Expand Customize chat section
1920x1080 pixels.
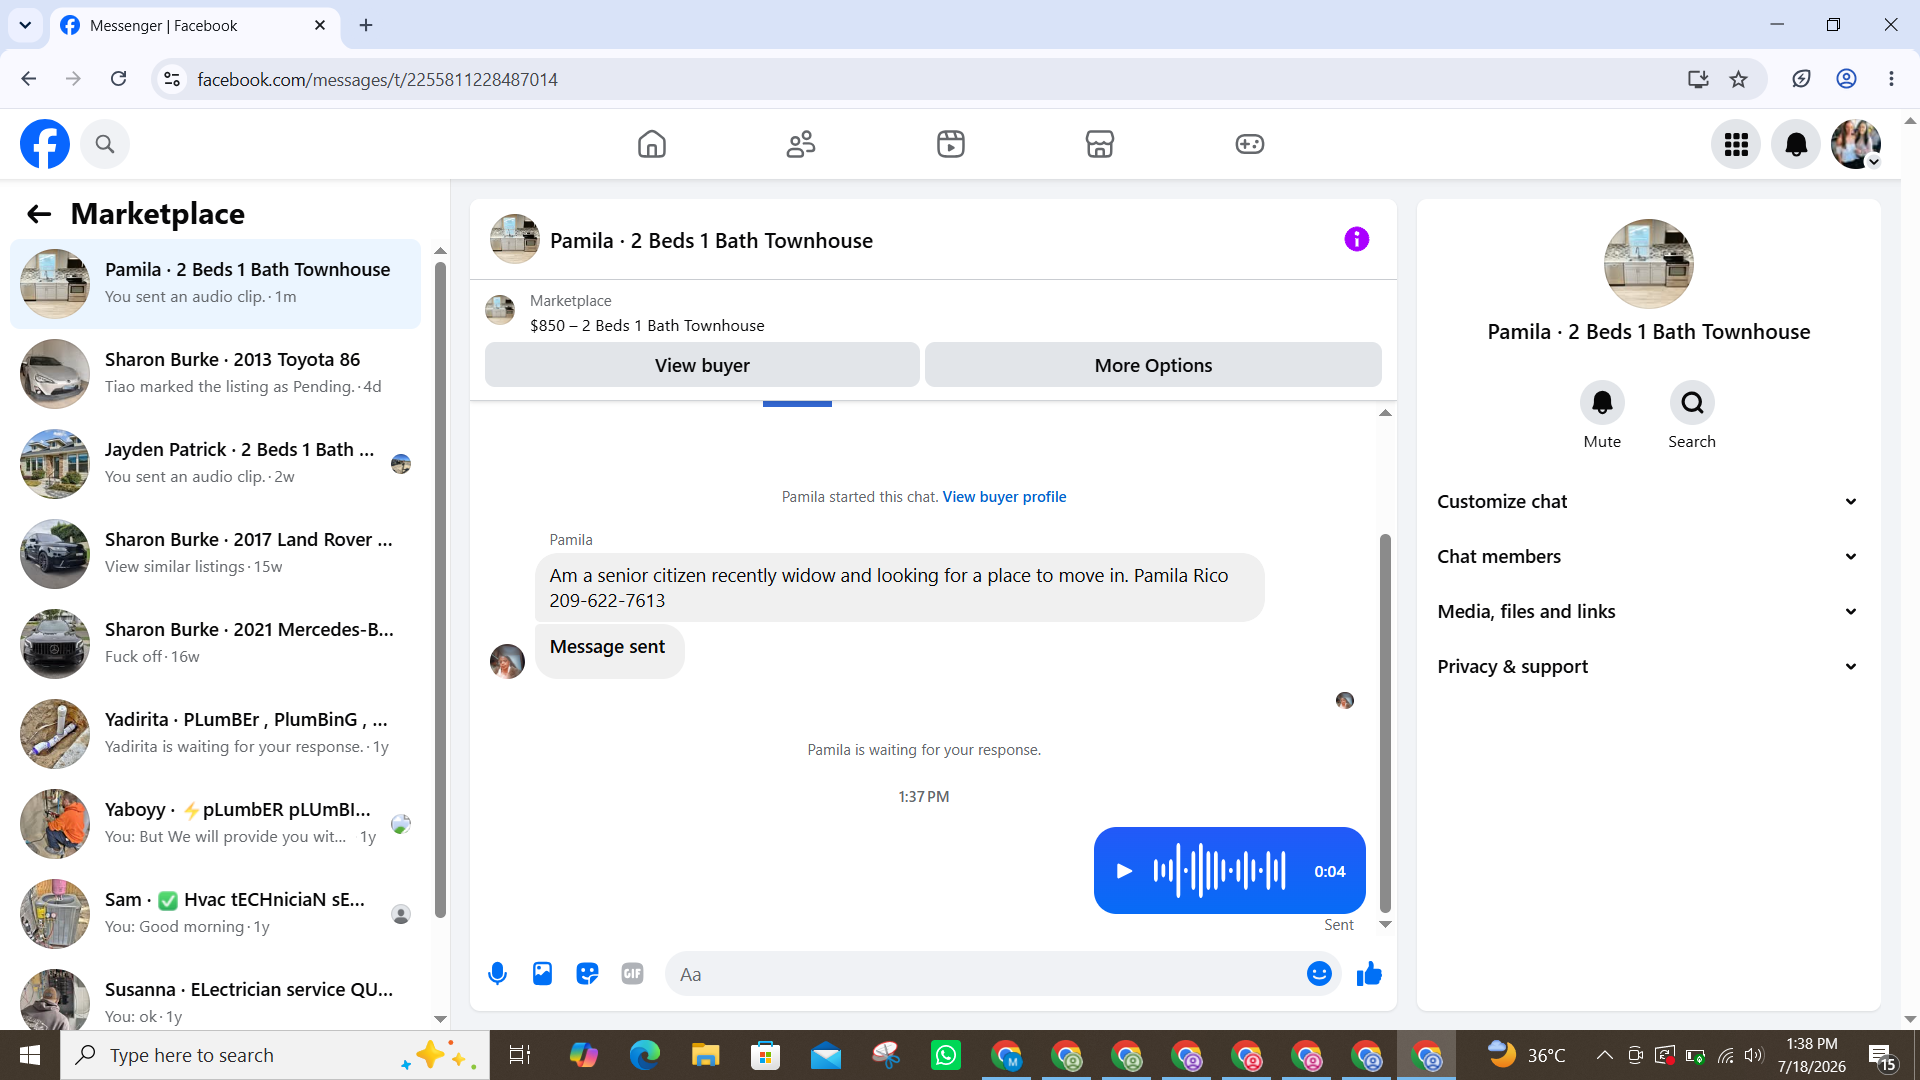pos(1648,502)
